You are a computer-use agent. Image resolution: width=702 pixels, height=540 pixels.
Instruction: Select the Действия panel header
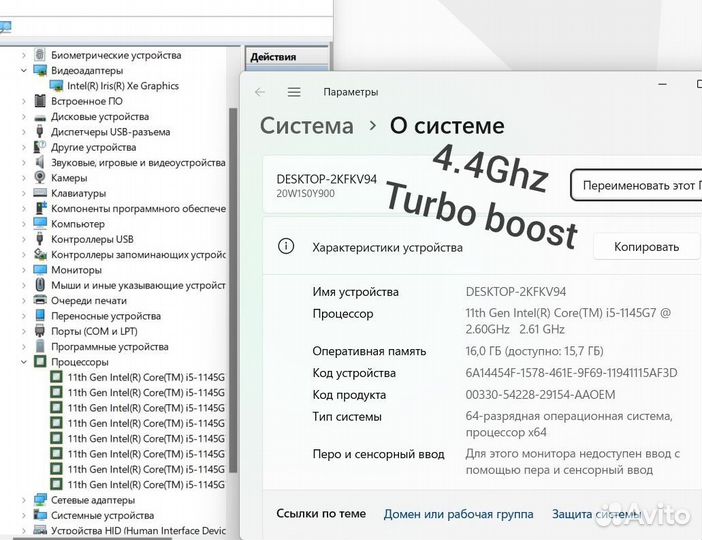(287, 57)
